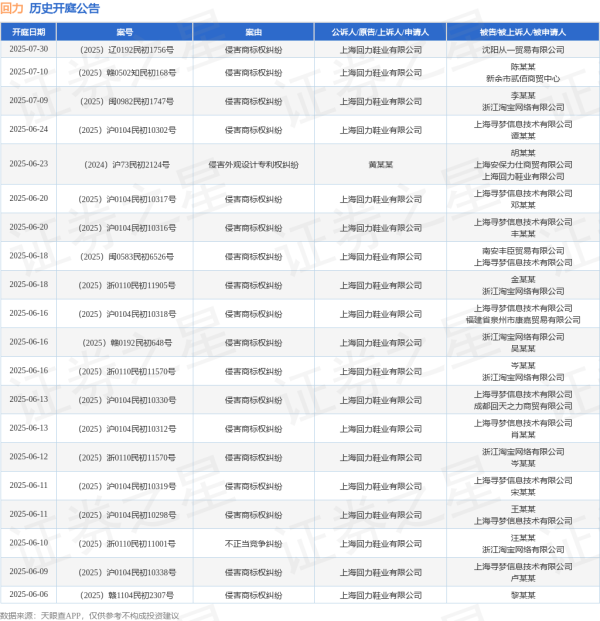Click plaintiff 黄某某
The width and height of the screenshot is (600, 621).
pos(380,164)
